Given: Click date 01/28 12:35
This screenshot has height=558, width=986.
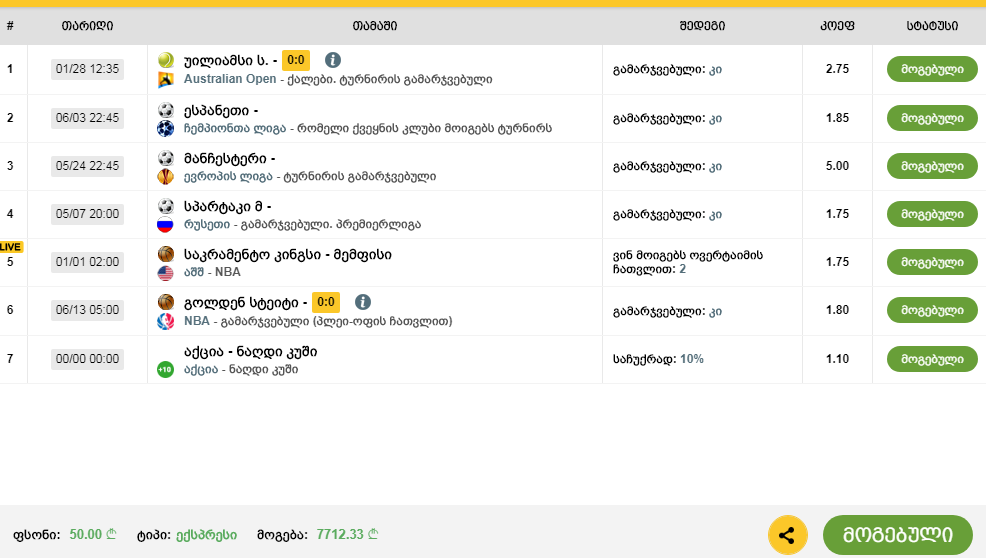Looking at the screenshot, I should (x=87, y=69).
